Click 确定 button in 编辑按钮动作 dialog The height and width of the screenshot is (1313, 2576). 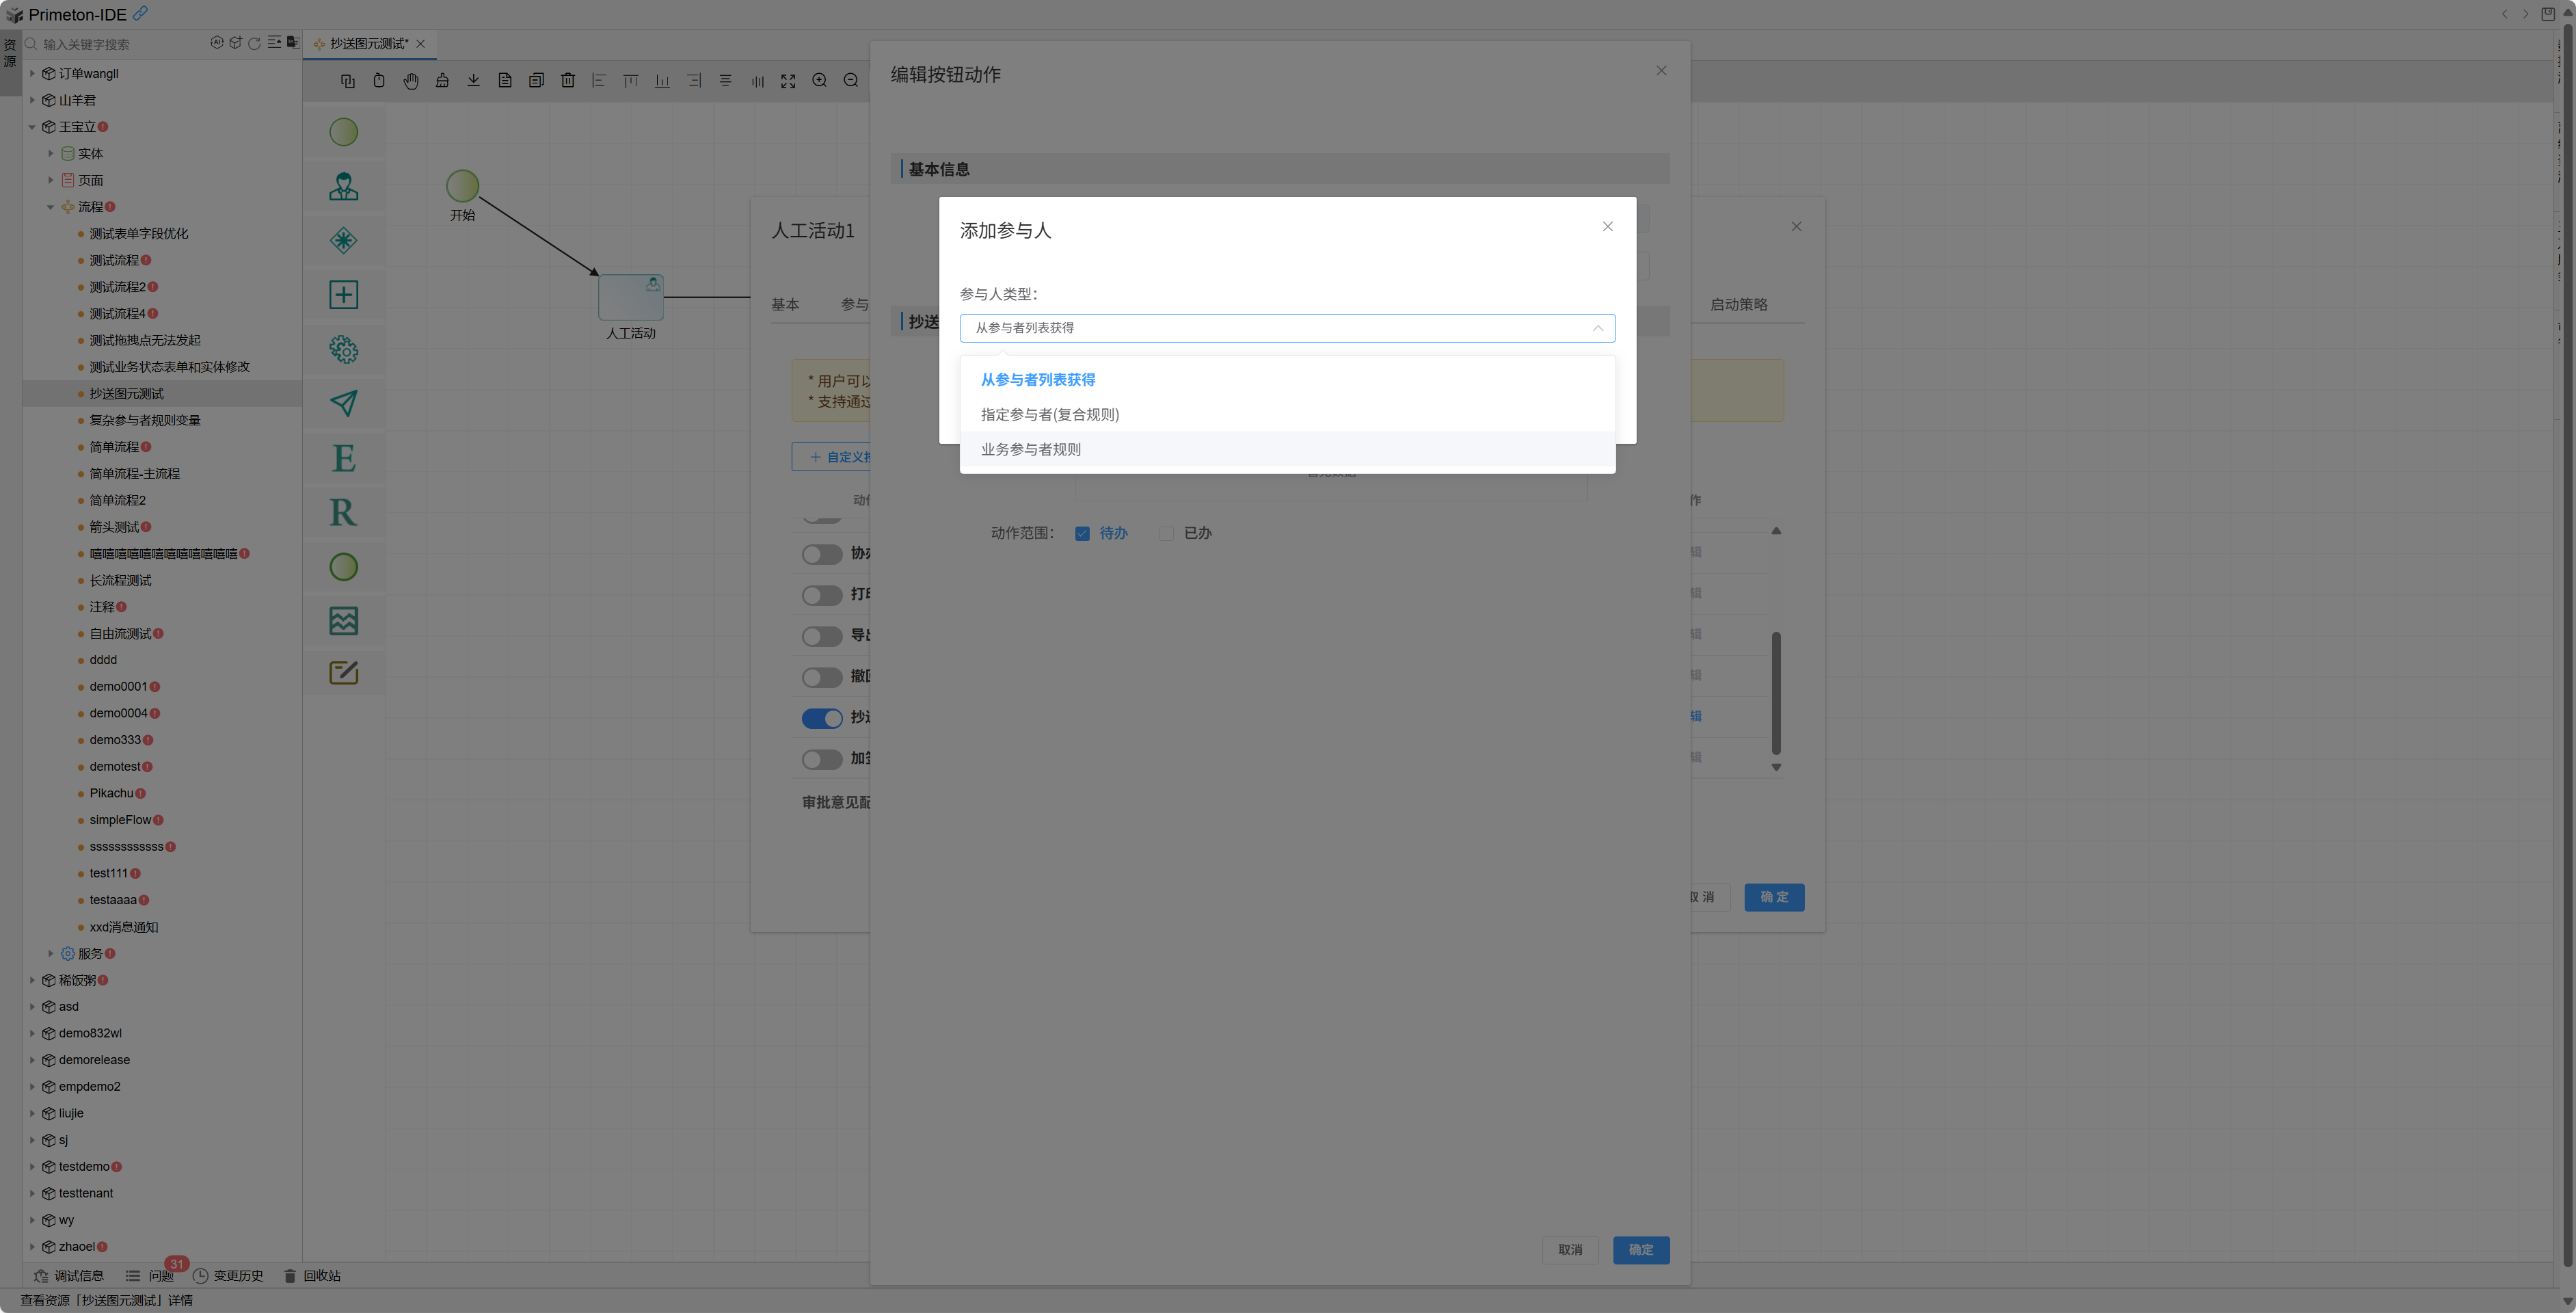click(1640, 1250)
